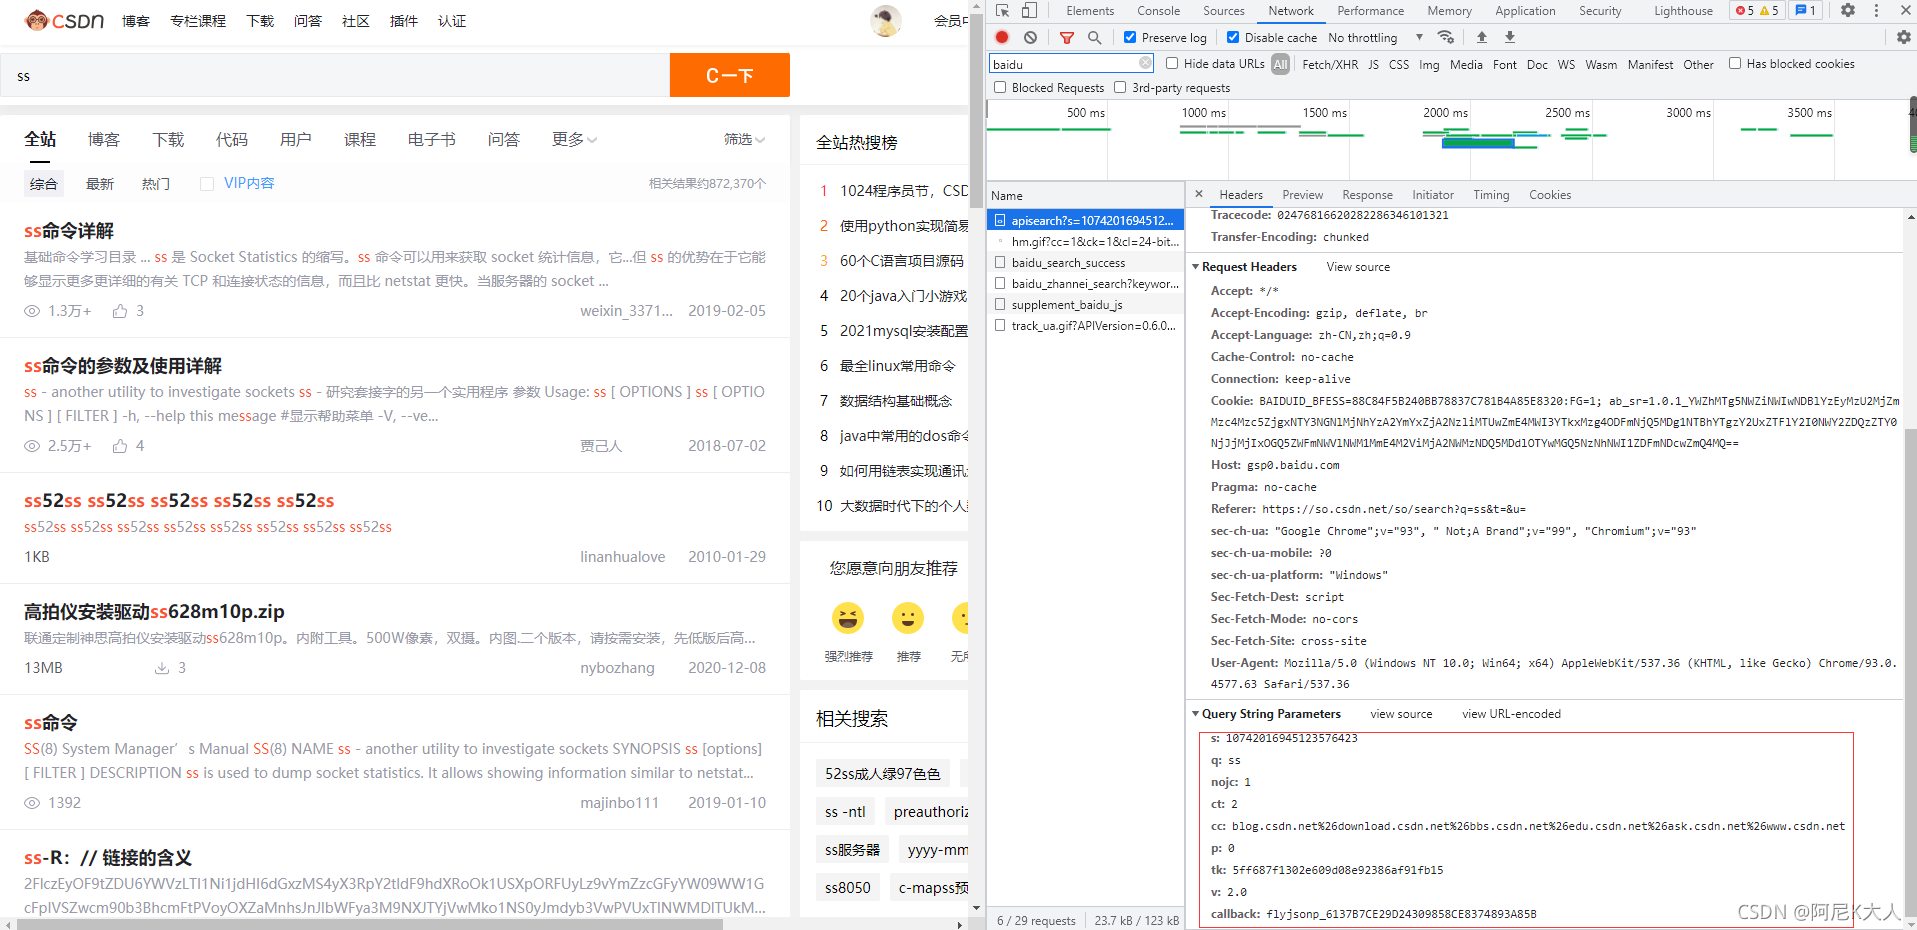
Task: Open the 筛选 filter dropdown
Action: (x=744, y=139)
